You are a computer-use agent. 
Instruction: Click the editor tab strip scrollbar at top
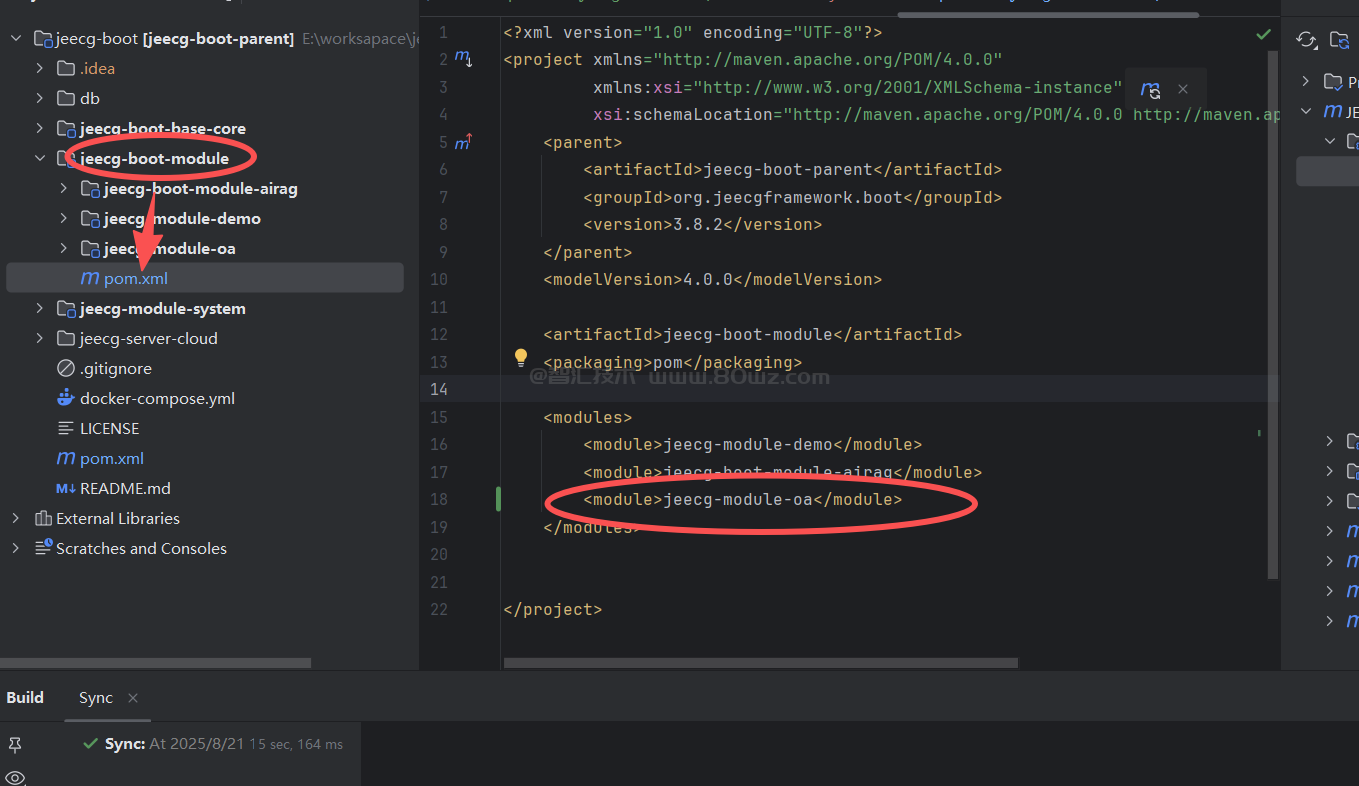pos(1048,14)
